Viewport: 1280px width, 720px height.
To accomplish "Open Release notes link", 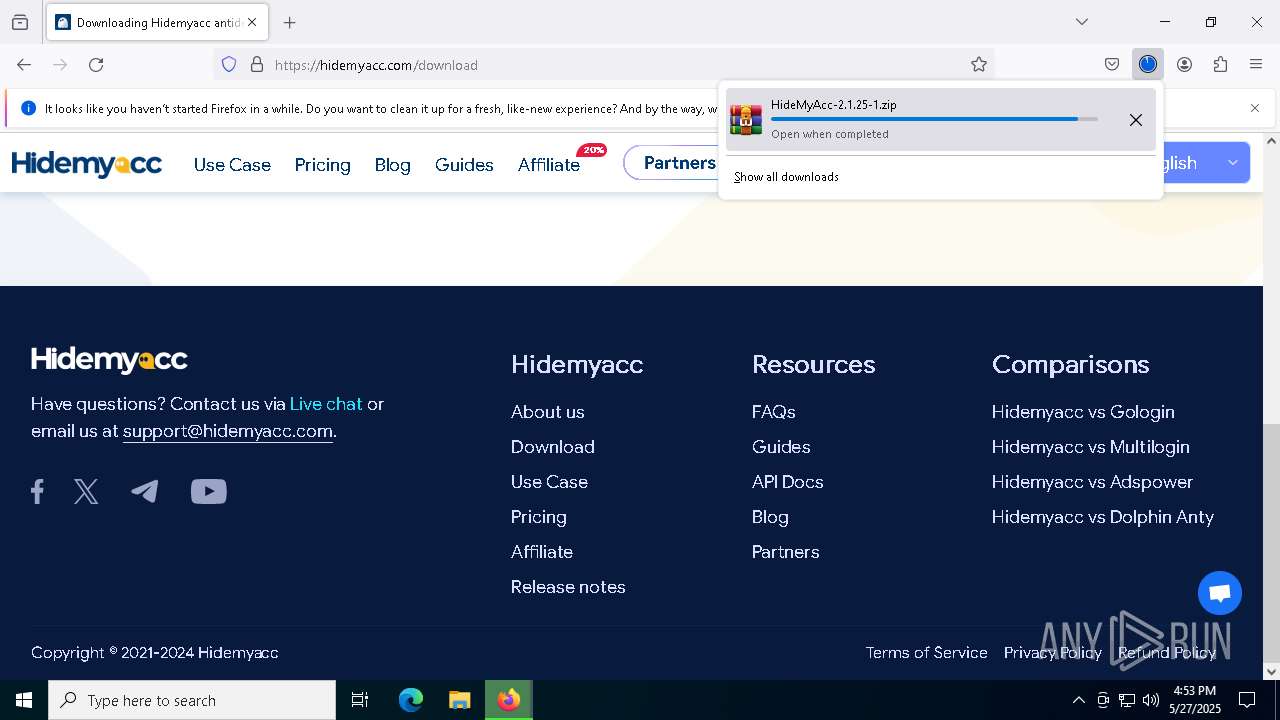I will tap(568, 587).
